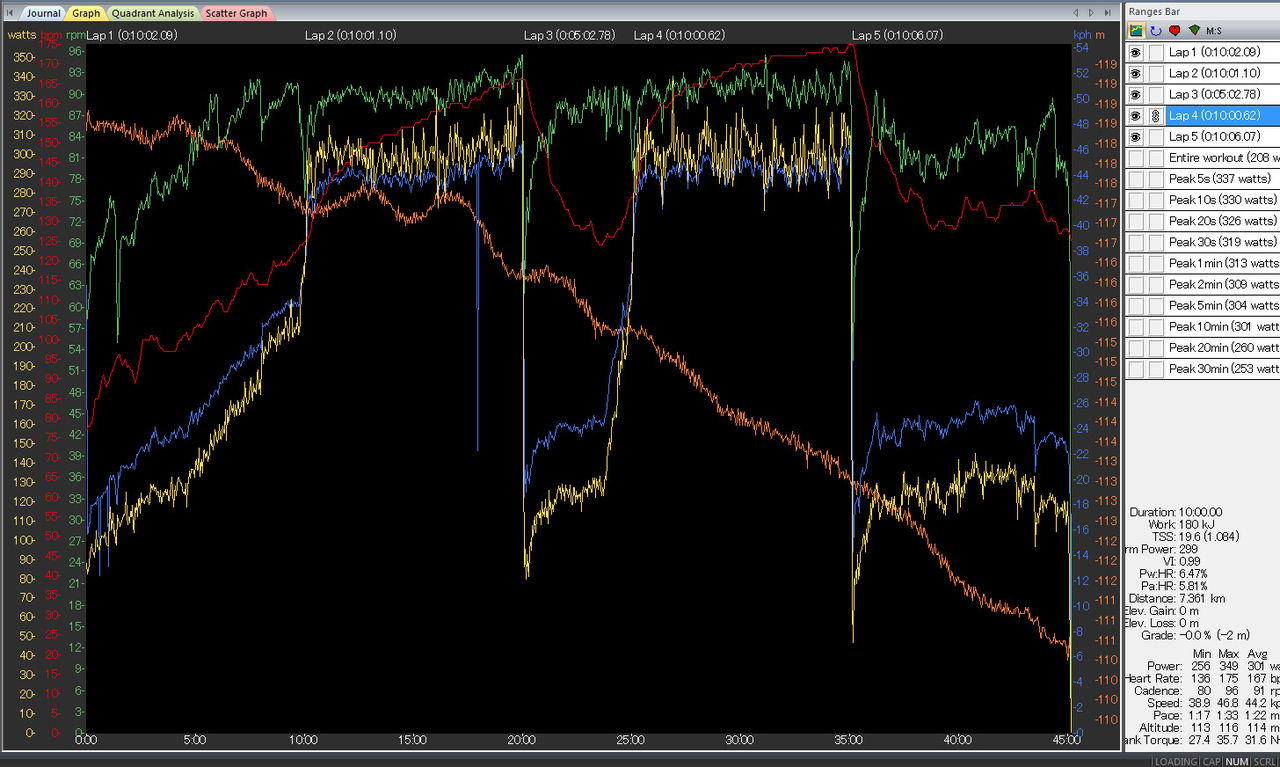Click the Lap 2 marker label above graph
This screenshot has width=1280, height=767.
pos(351,36)
